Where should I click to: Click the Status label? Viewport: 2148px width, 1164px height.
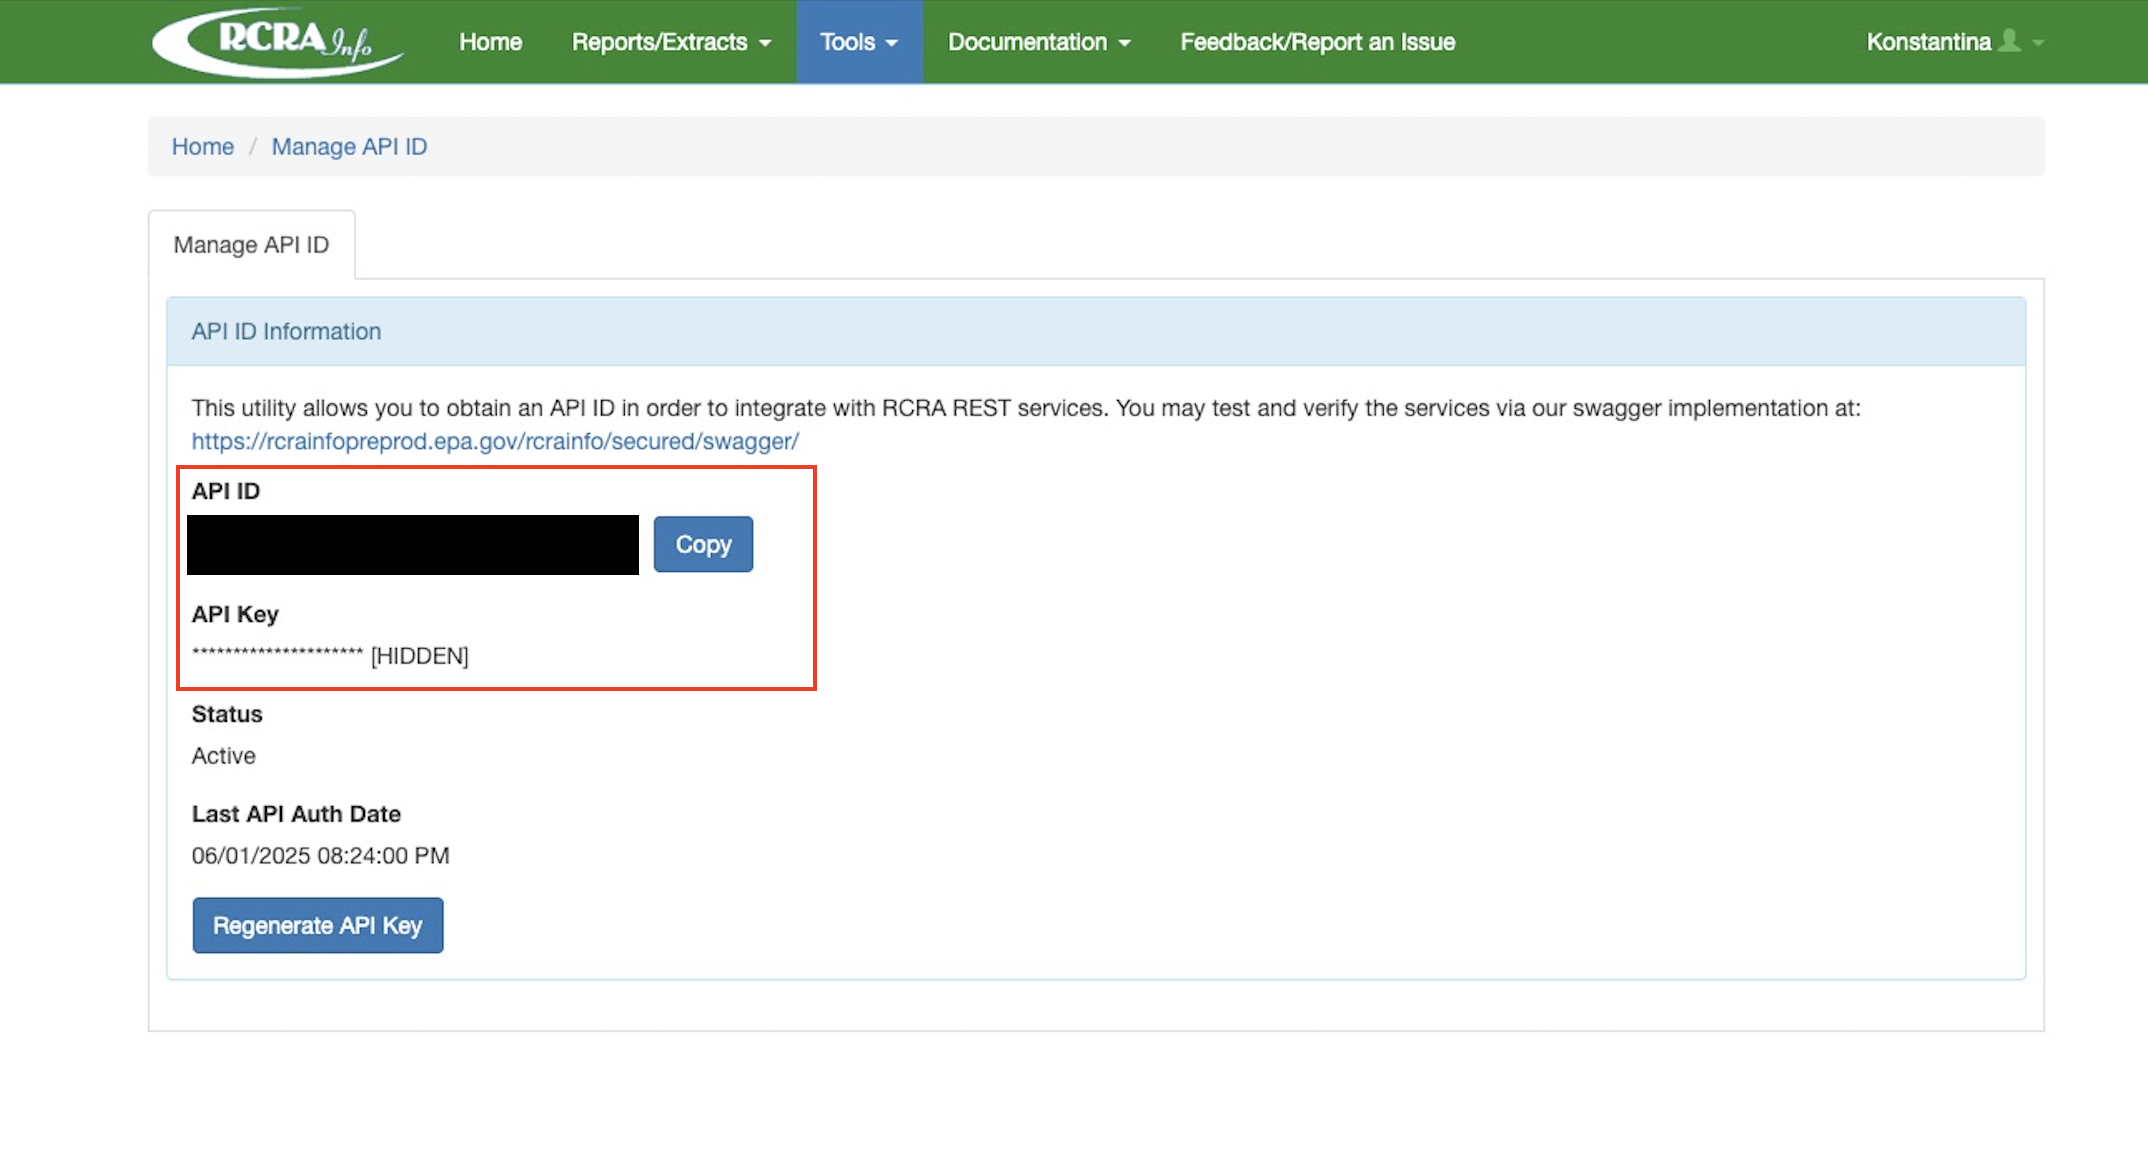227,714
